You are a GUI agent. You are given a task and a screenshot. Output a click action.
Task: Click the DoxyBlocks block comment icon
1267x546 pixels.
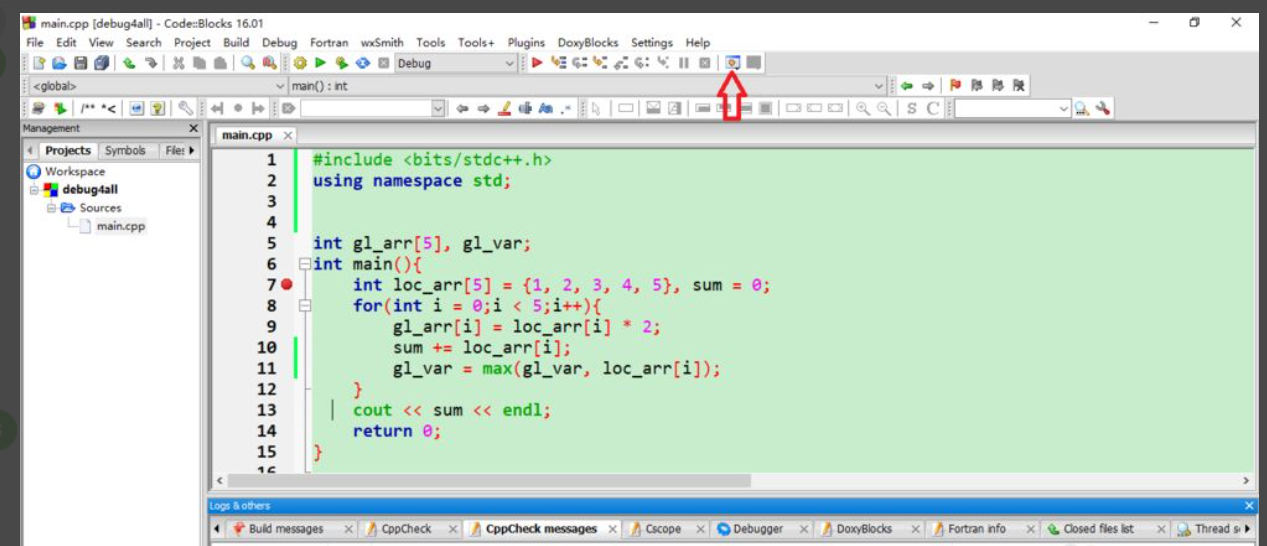89,108
